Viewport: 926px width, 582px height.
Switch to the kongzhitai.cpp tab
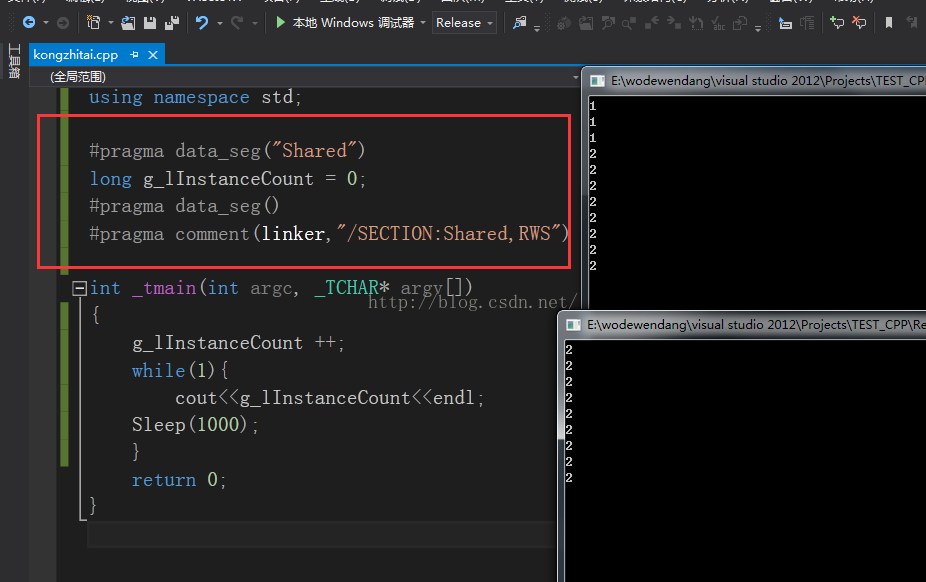(76, 55)
